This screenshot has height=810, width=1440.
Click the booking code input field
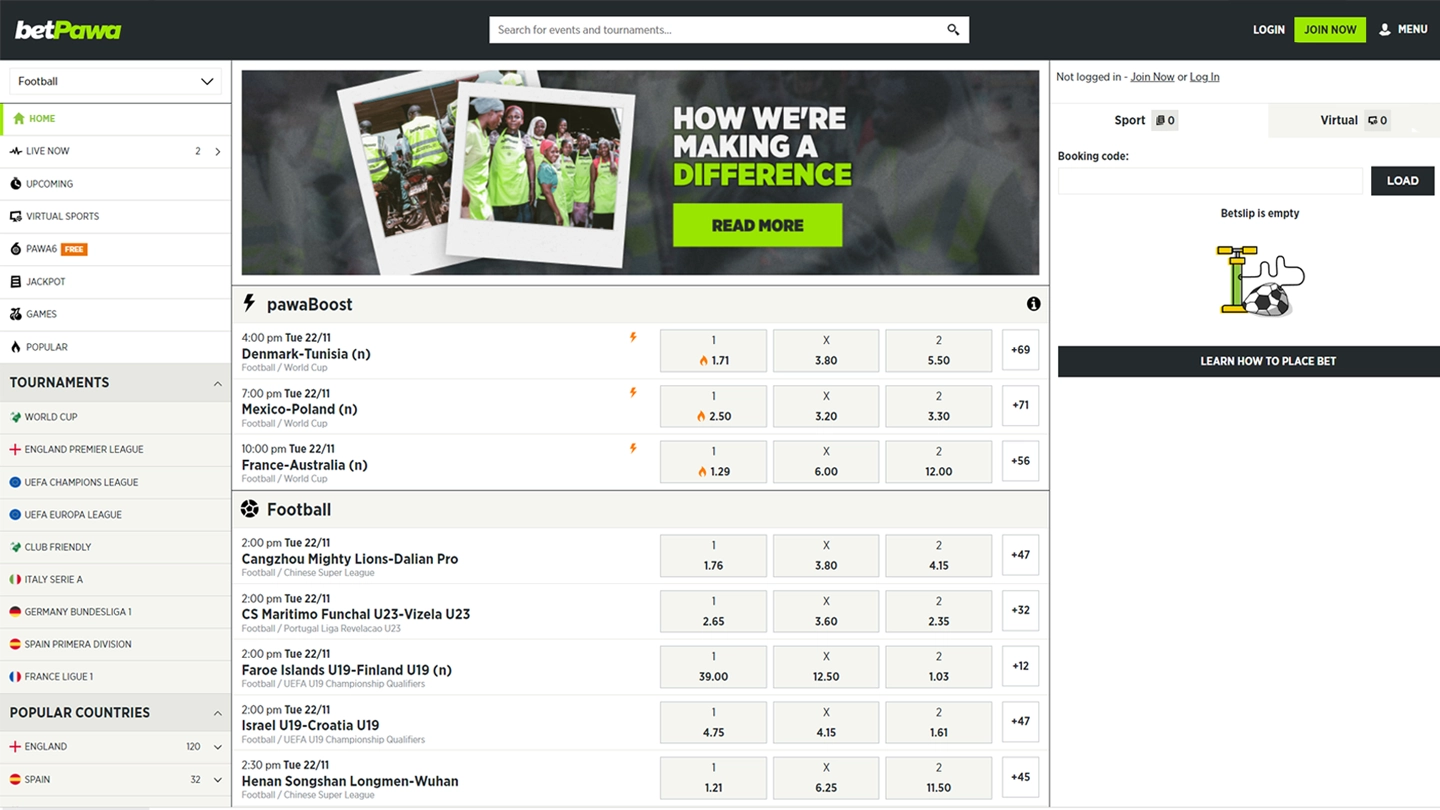(1210, 181)
